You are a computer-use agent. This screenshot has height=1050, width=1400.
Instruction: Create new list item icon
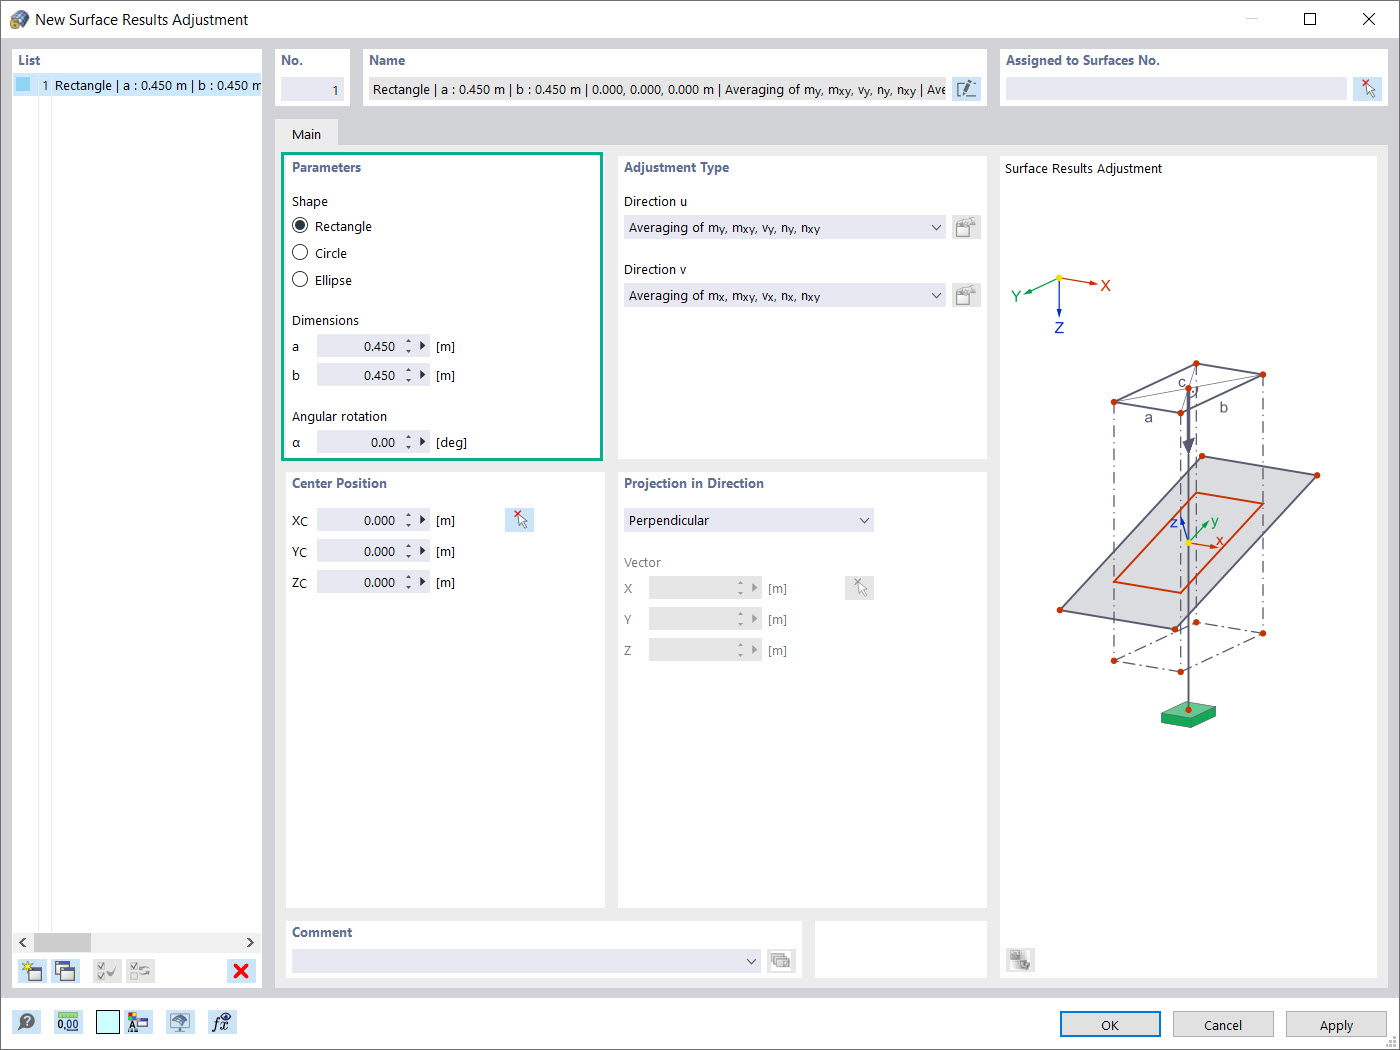click(x=32, y=971)
